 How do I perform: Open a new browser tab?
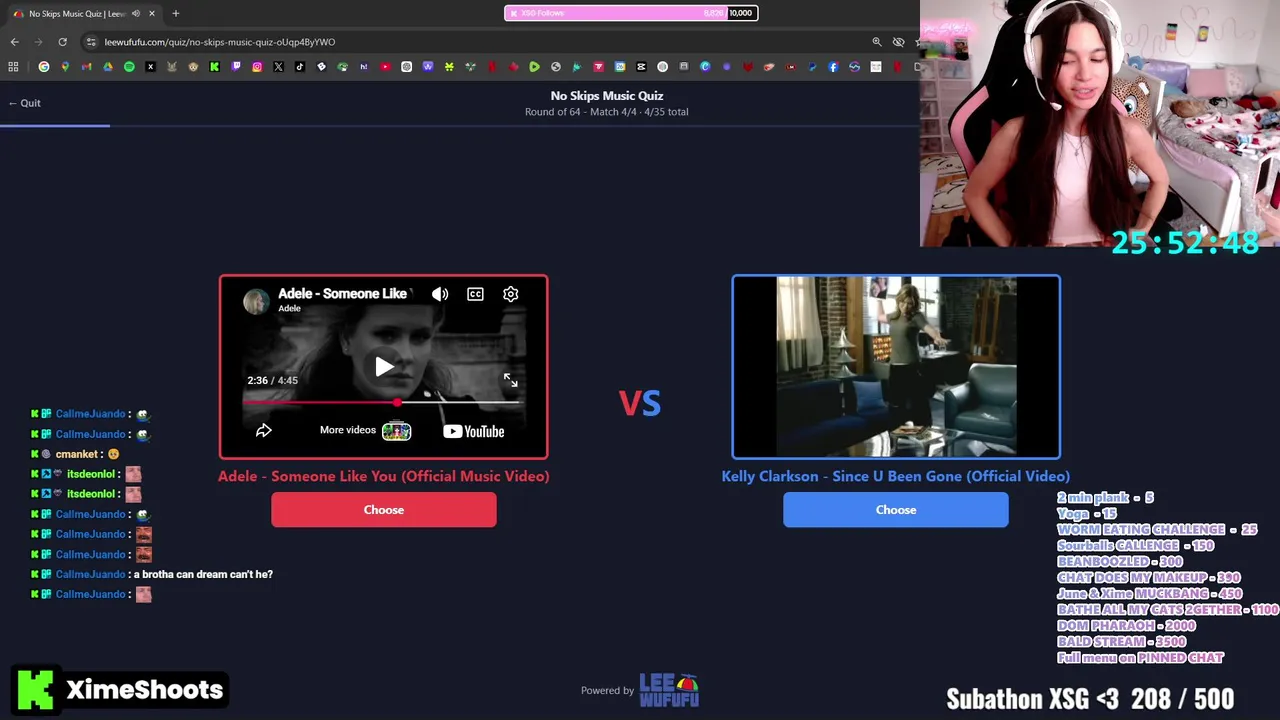[x=176, y=13]
